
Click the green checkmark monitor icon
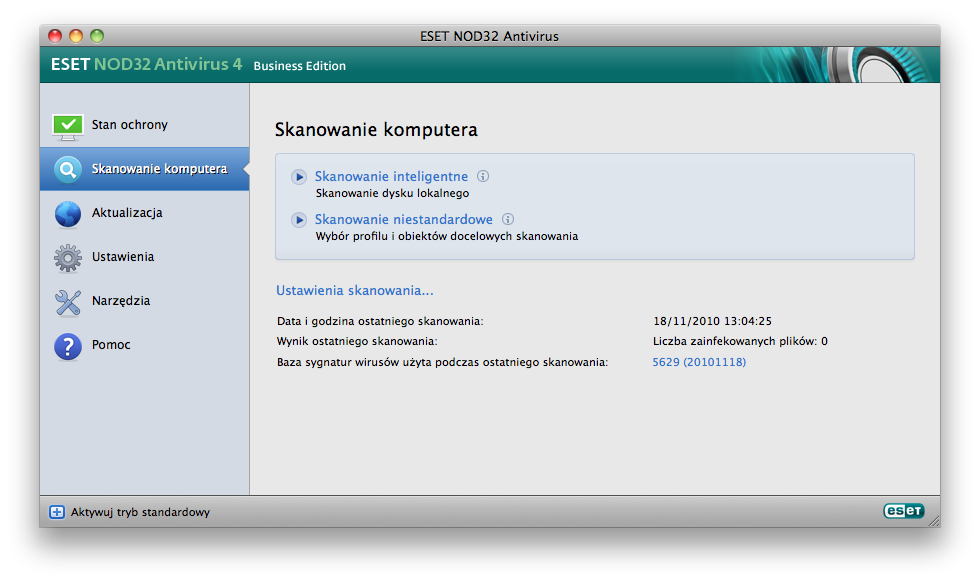click(68, 126)
